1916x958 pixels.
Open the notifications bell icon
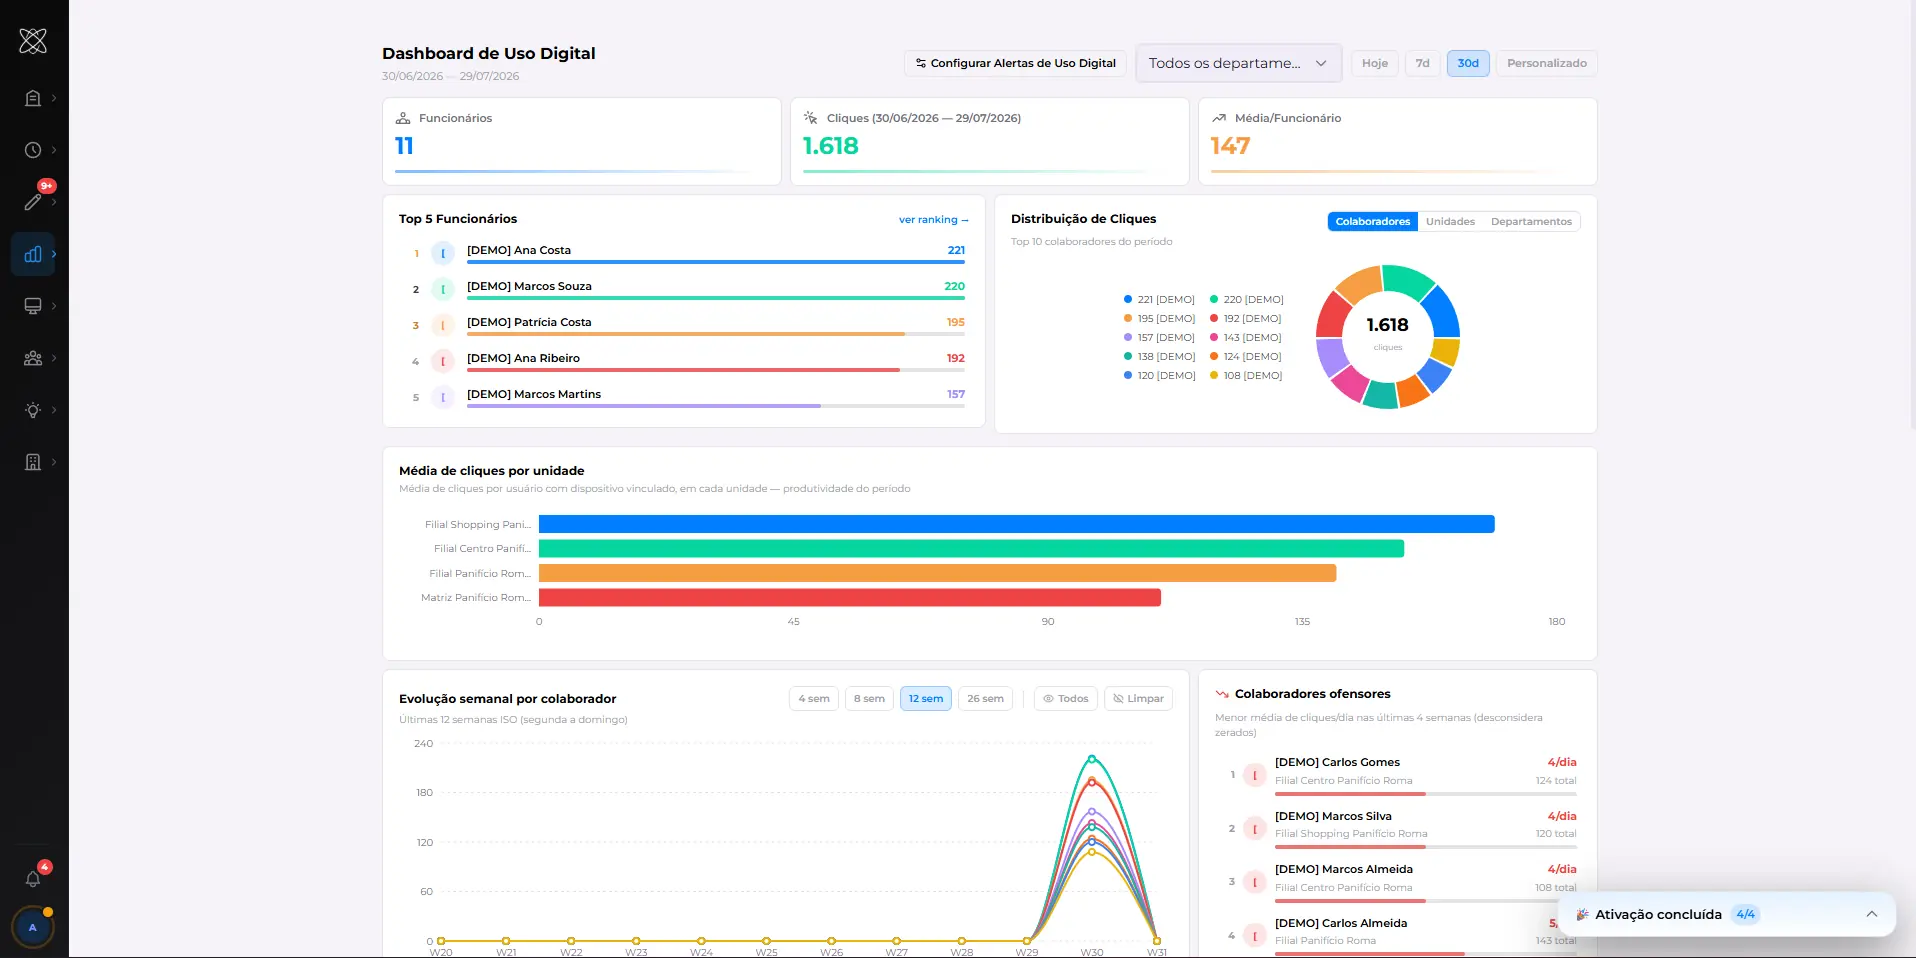[x=33, y=879]
